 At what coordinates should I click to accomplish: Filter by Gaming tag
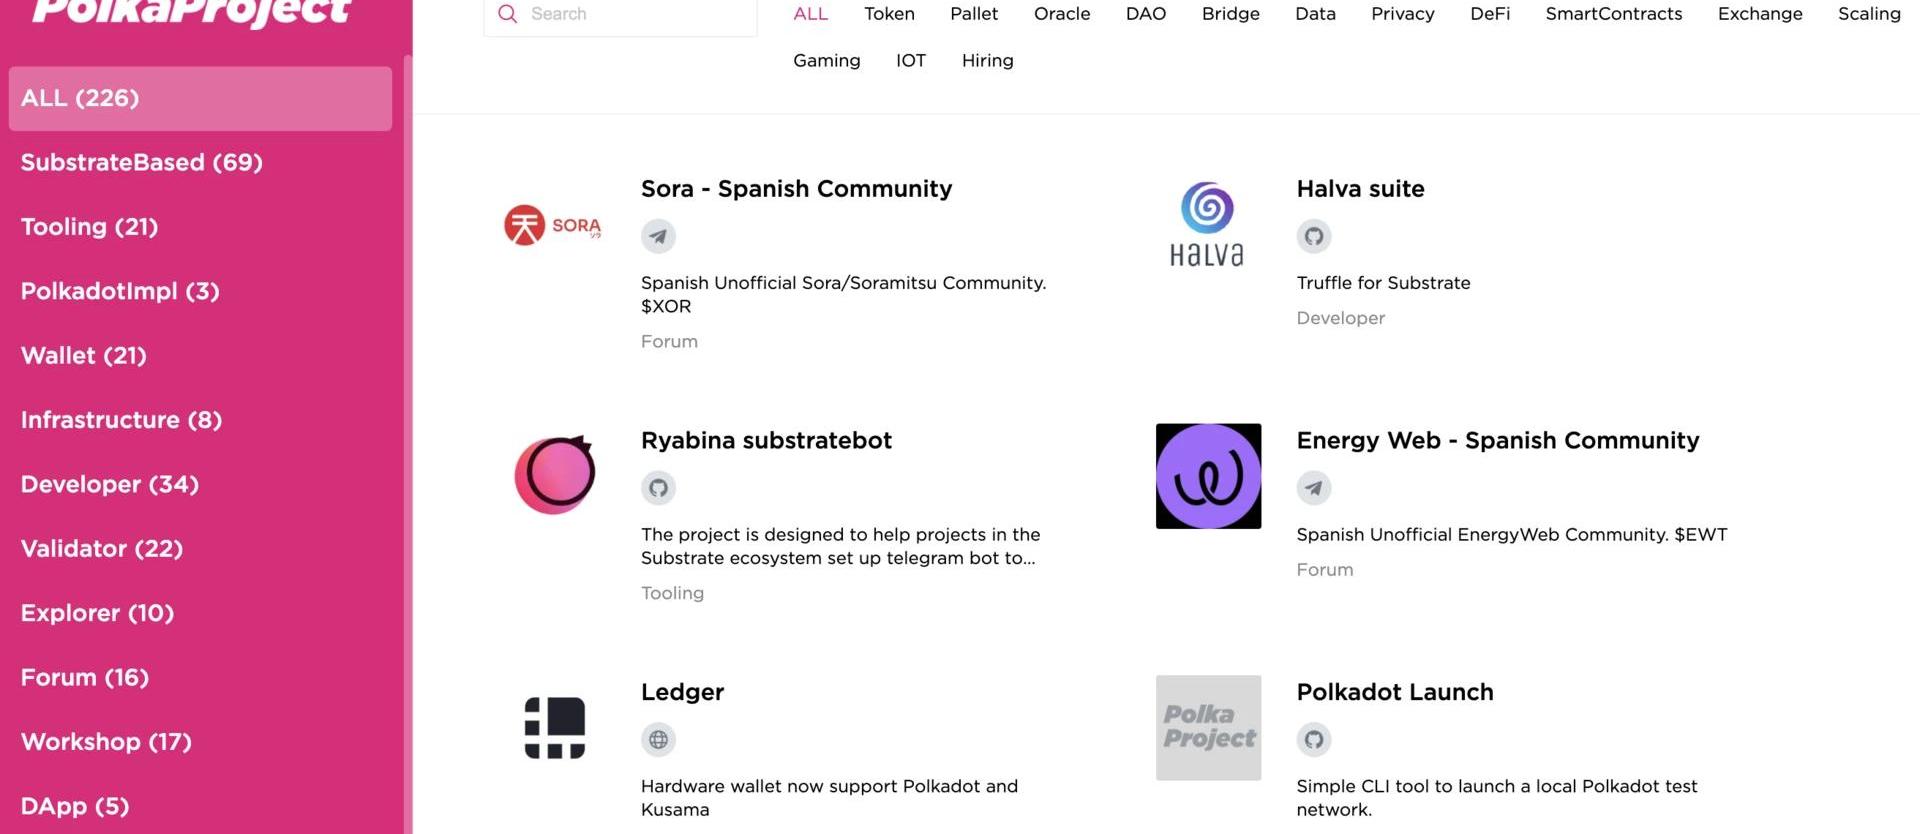(x=826, y=61)
